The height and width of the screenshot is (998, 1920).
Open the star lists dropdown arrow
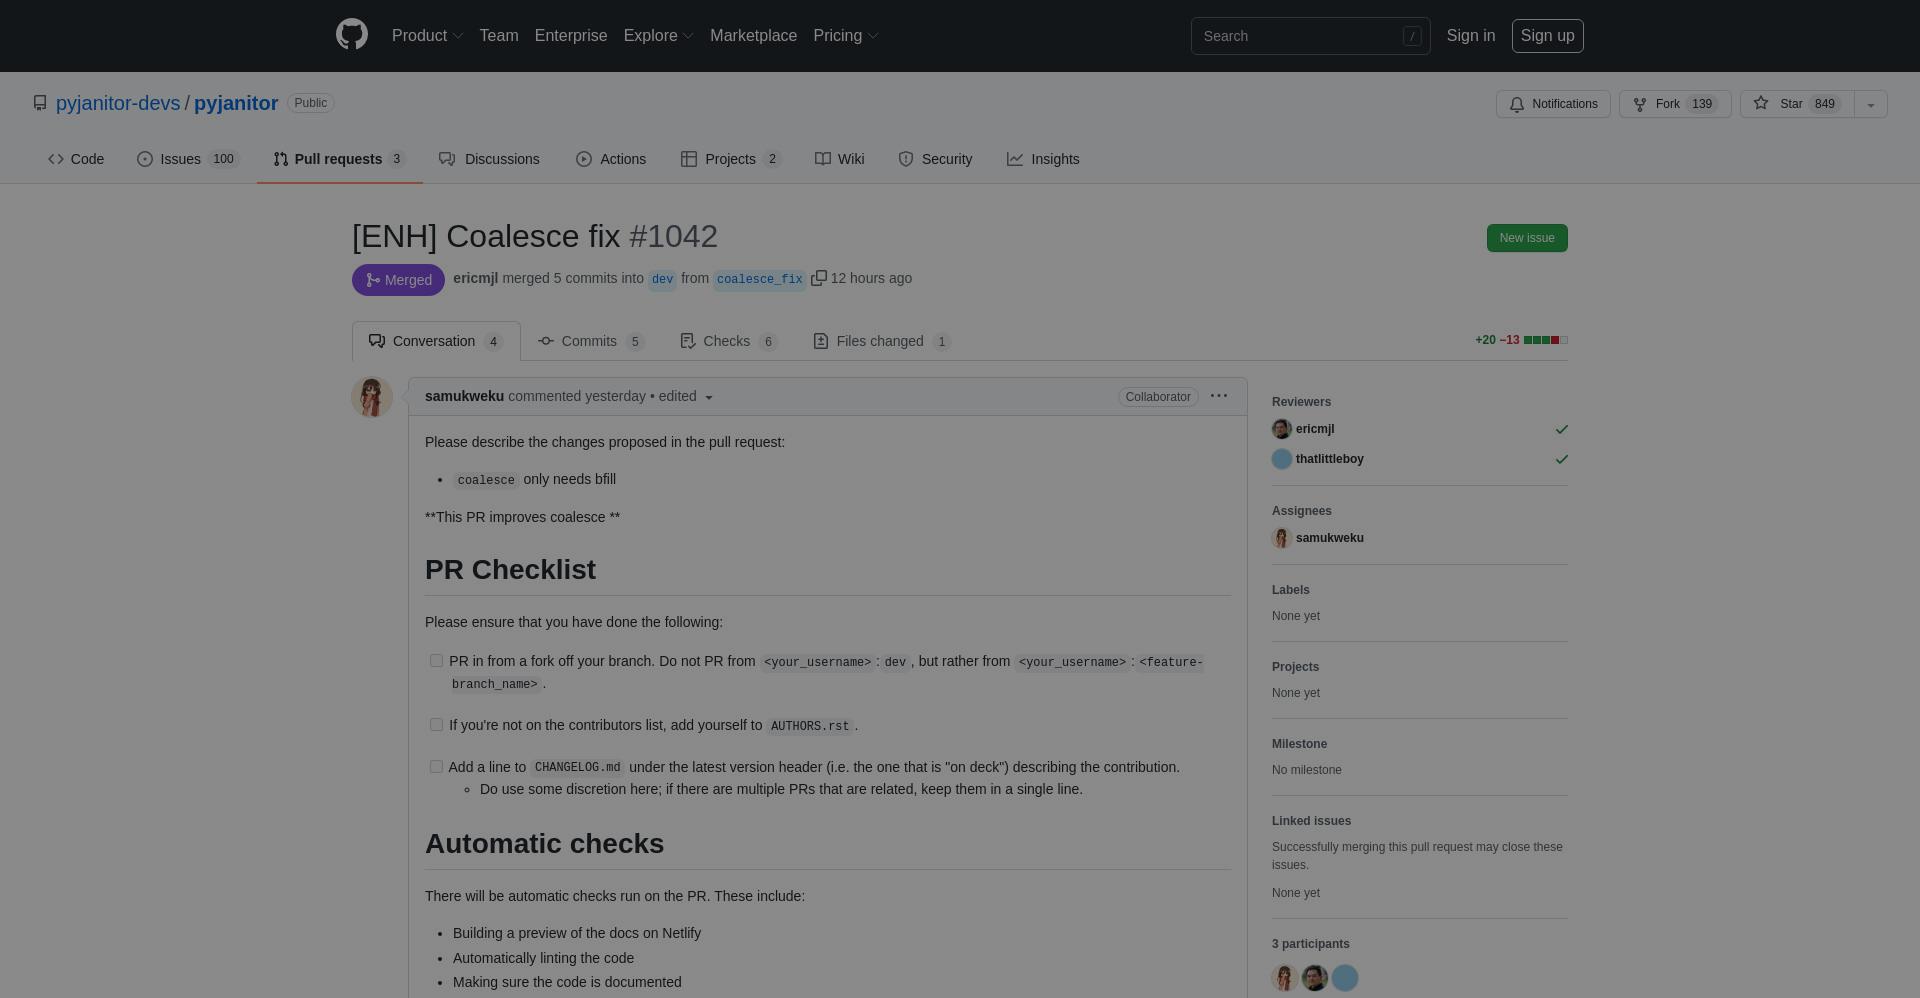(1871, 104)
